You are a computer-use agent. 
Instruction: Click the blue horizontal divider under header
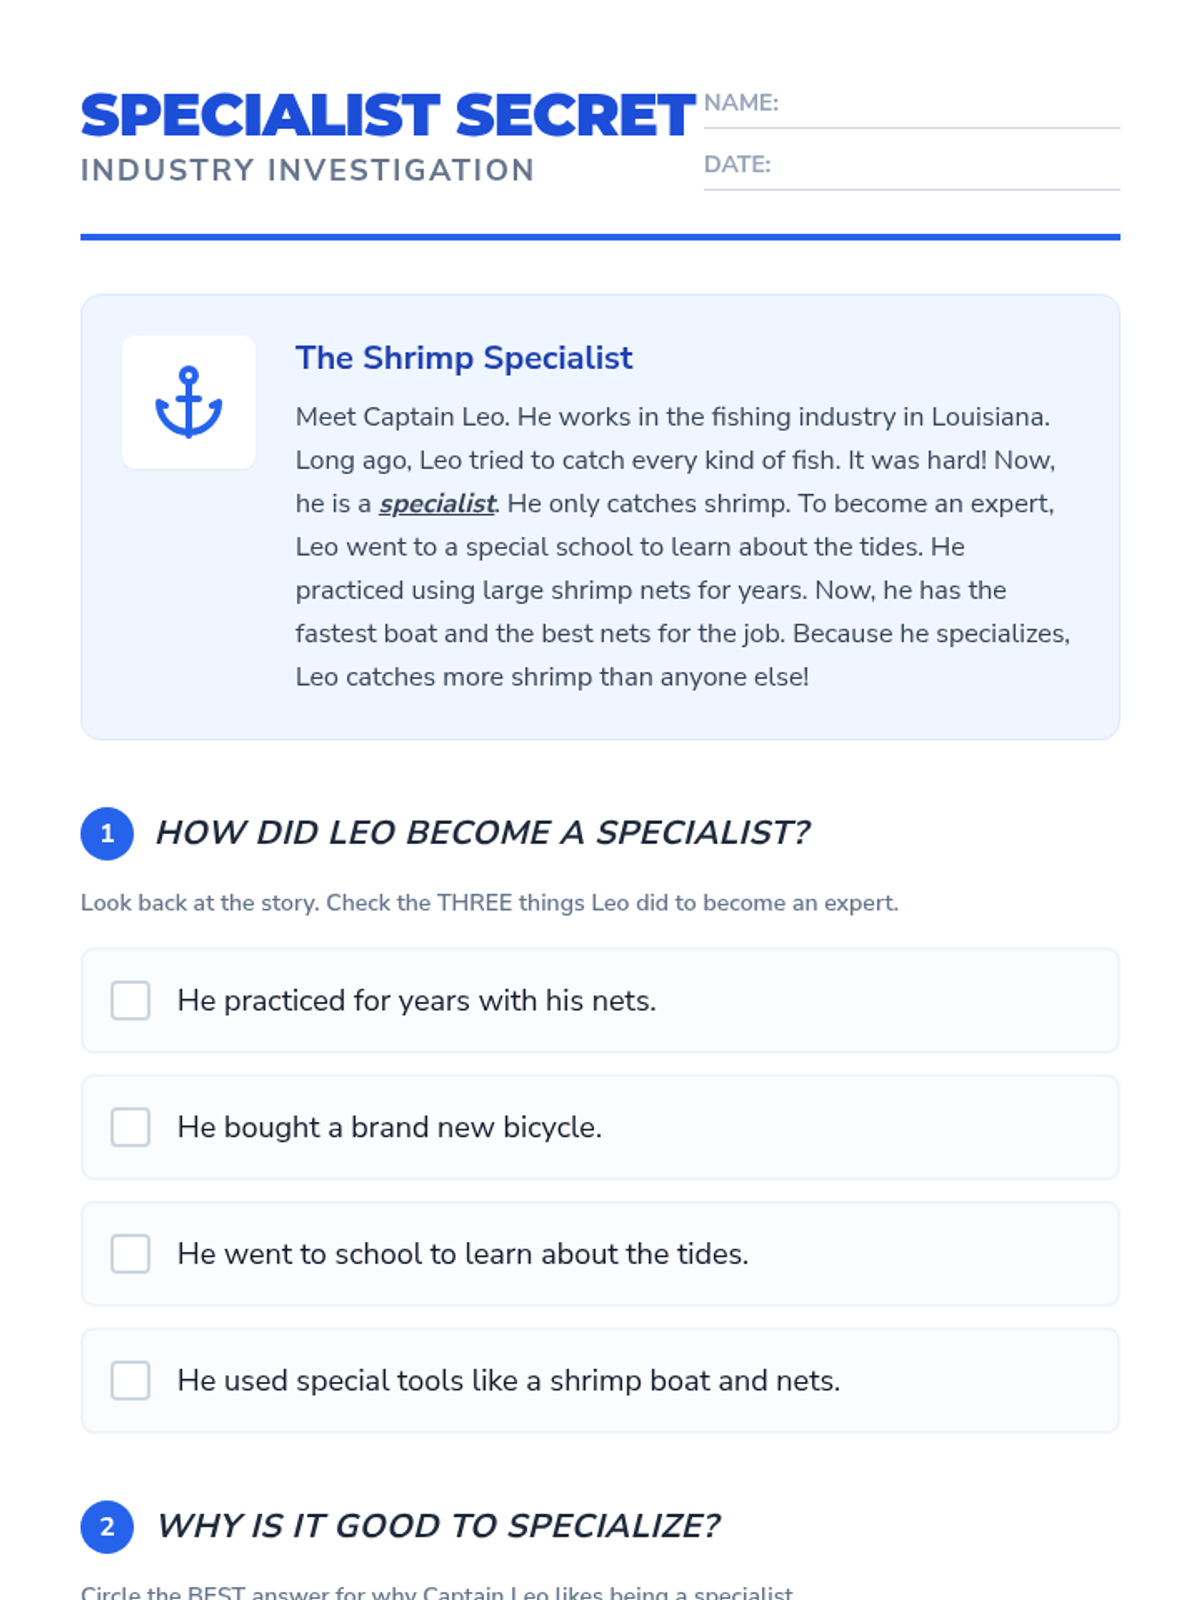[600, 237]
